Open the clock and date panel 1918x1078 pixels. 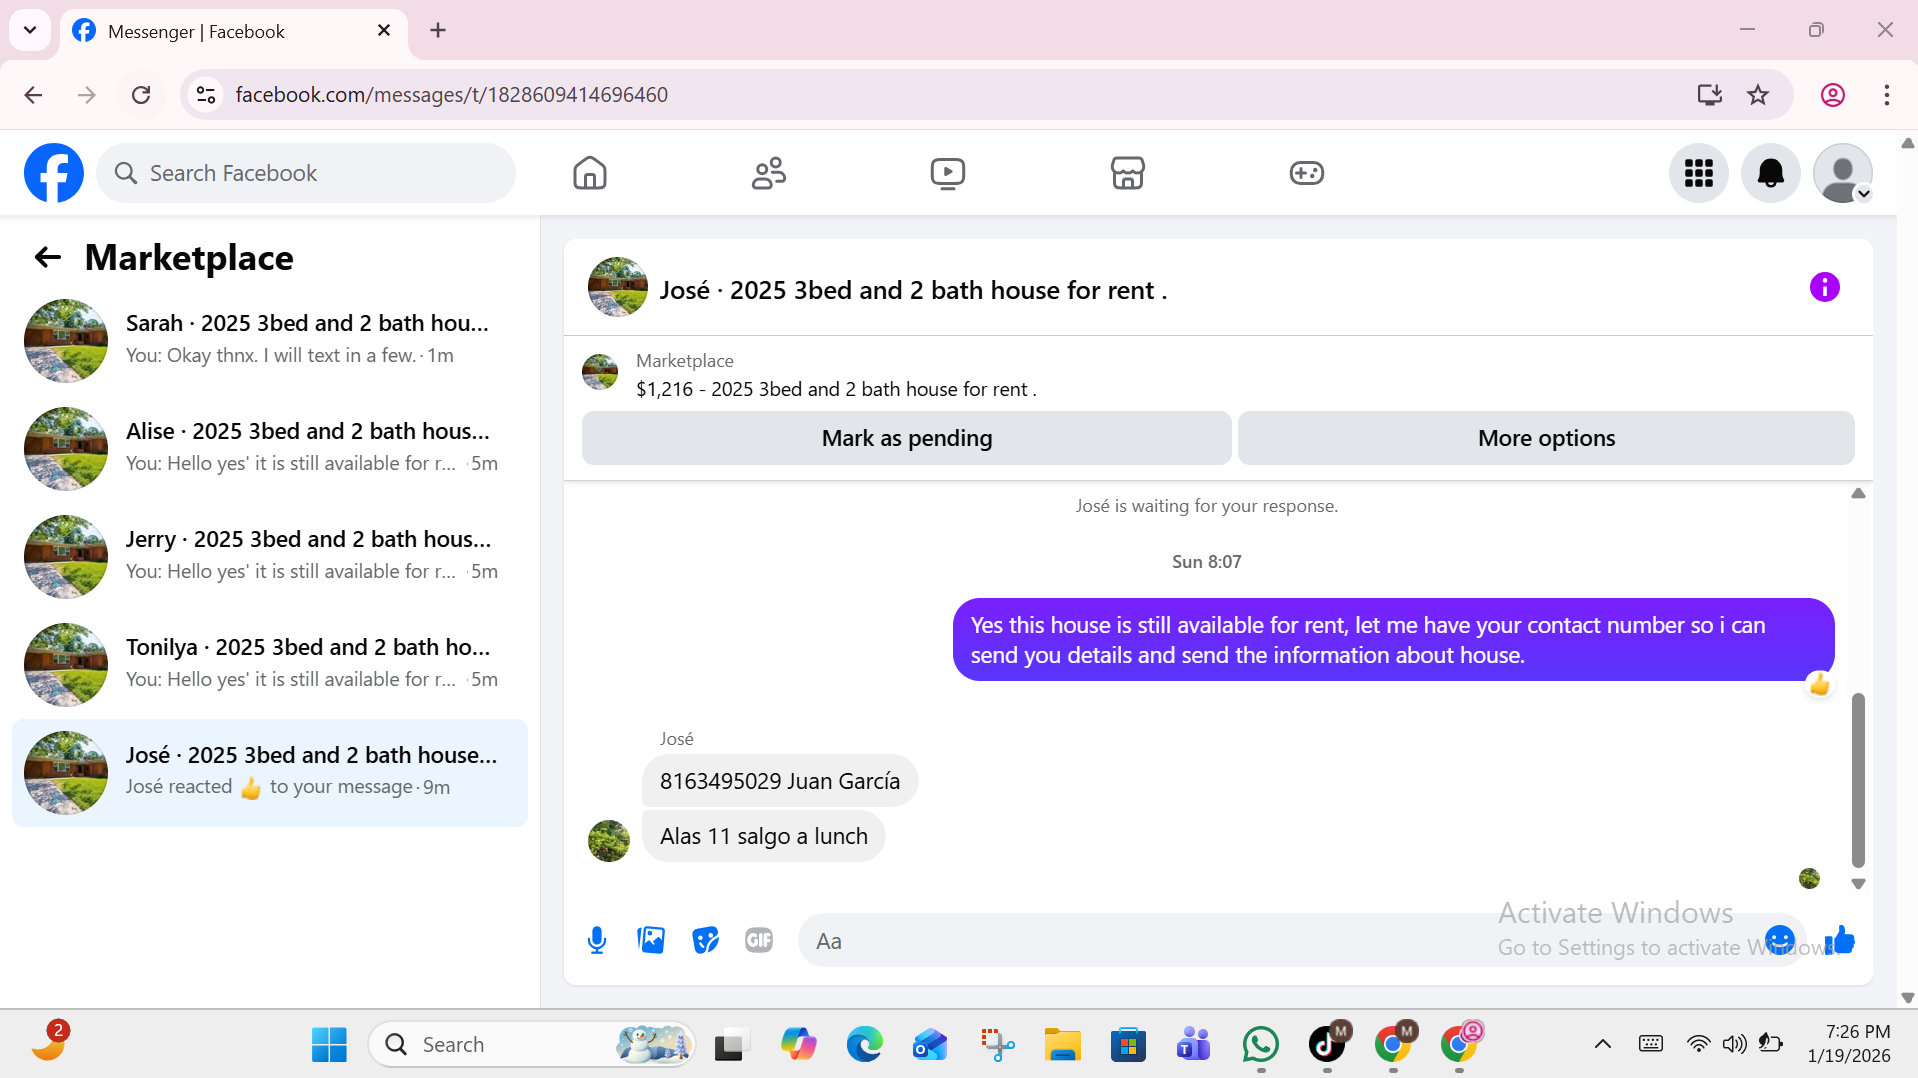point(1849,1044)
